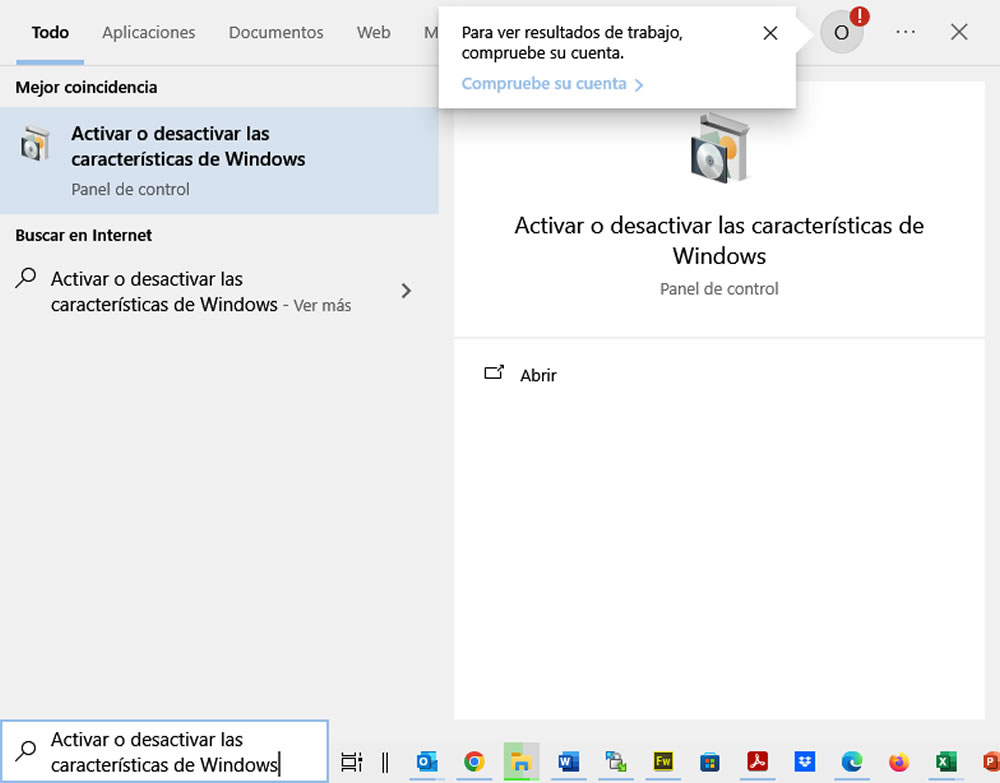
Task: Expand web search result arrow
Action: tap(406, 291)
